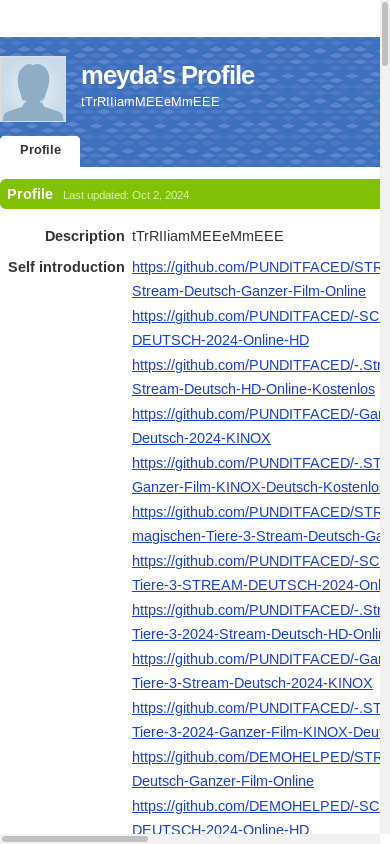Image resolution: width=390 pixels, height=844 pixels.
Task: Click the vertical scrollbar thumb
Action: pos(385,33)
